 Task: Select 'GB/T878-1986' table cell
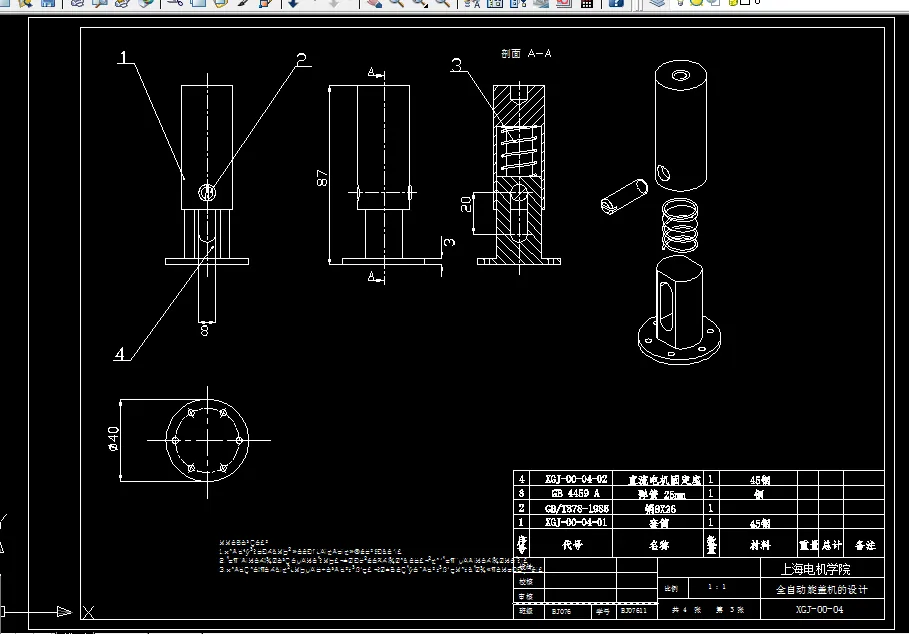tap(577, 508)
